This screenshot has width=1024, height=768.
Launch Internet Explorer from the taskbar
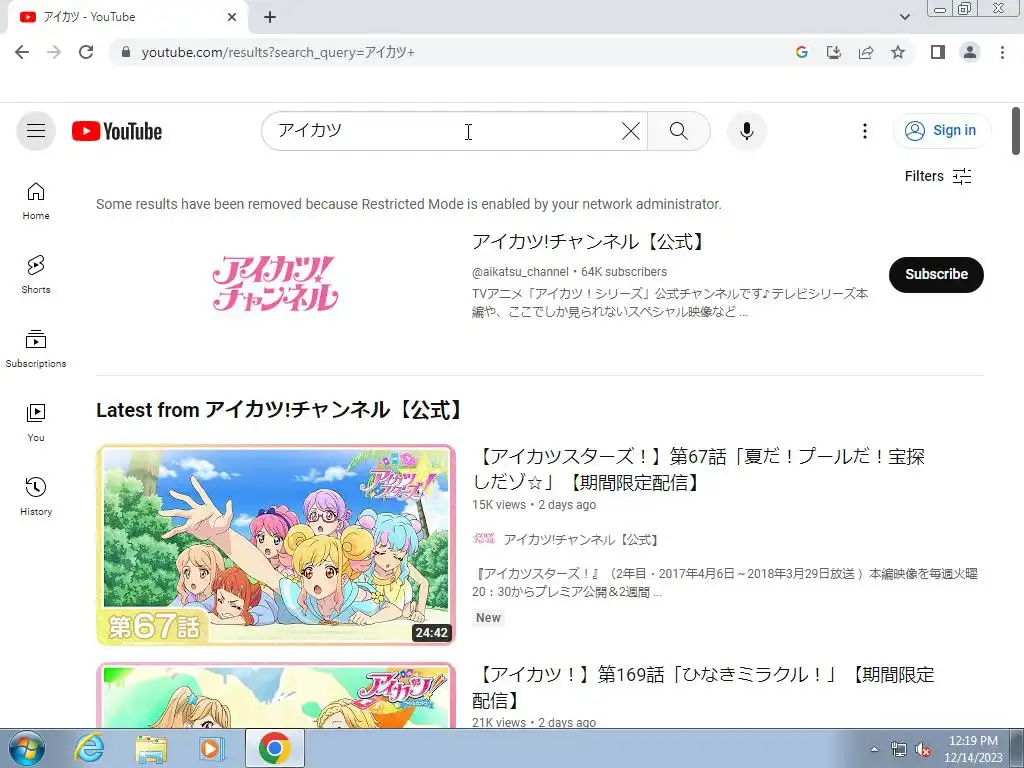pos(89,748)
